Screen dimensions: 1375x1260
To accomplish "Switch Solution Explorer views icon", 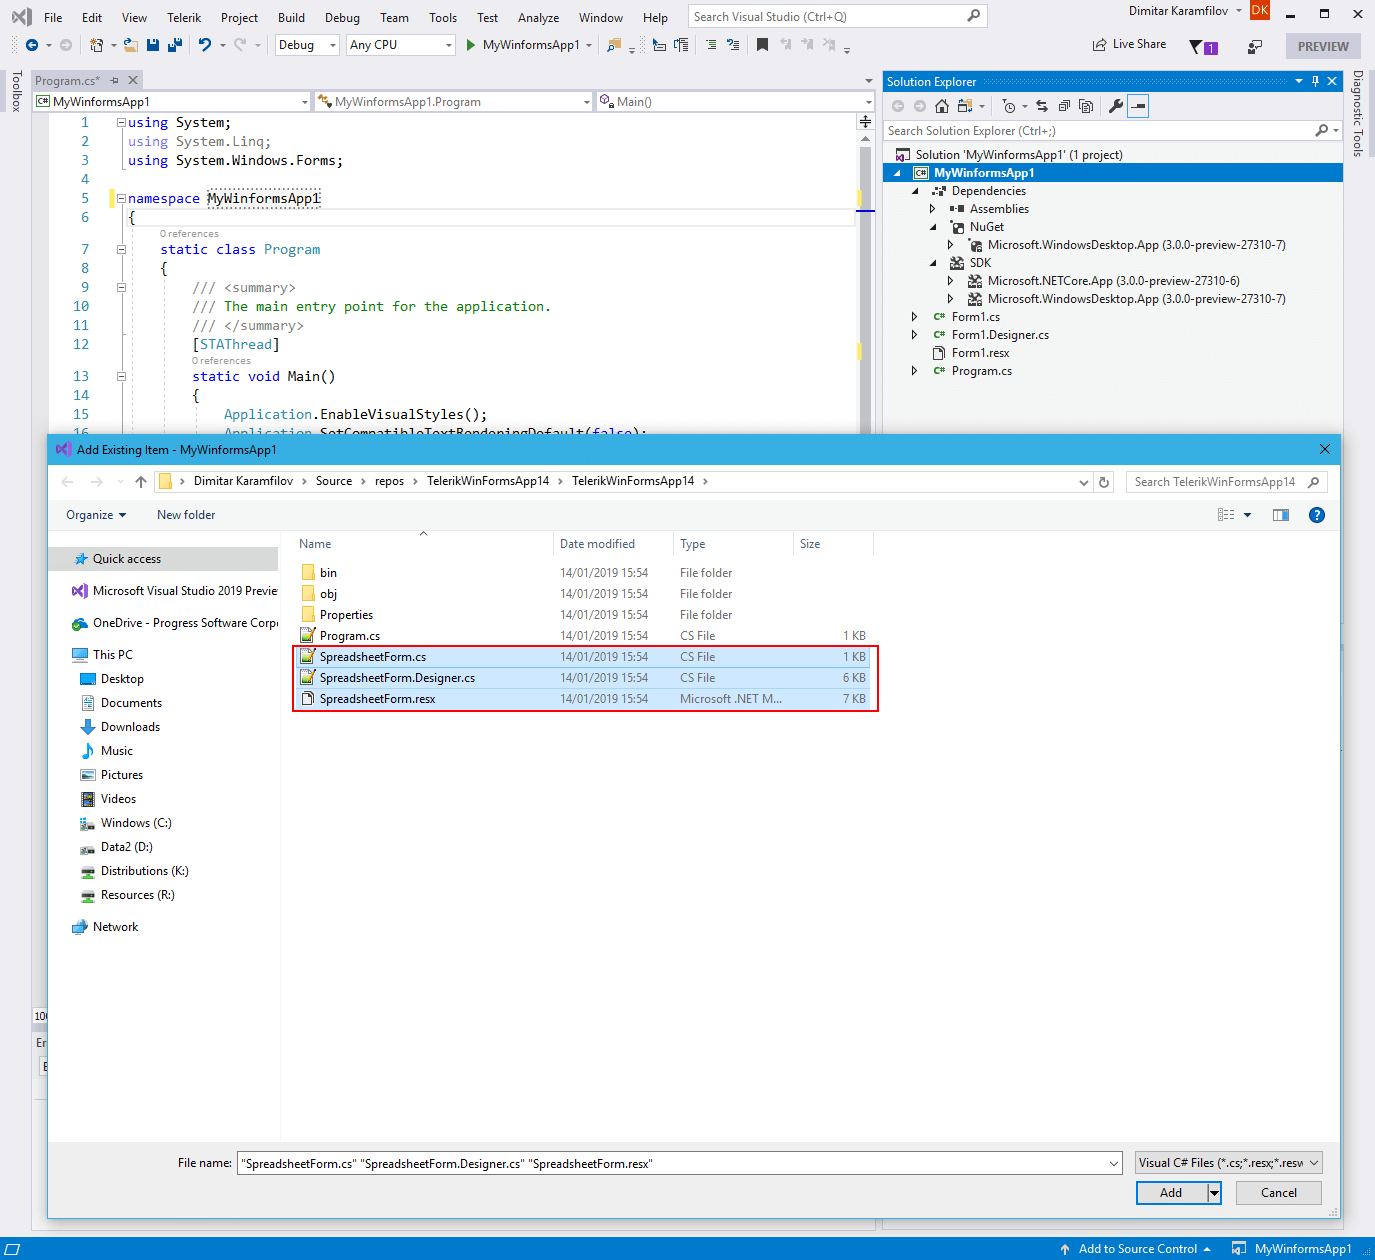I will tap(965, 106).
